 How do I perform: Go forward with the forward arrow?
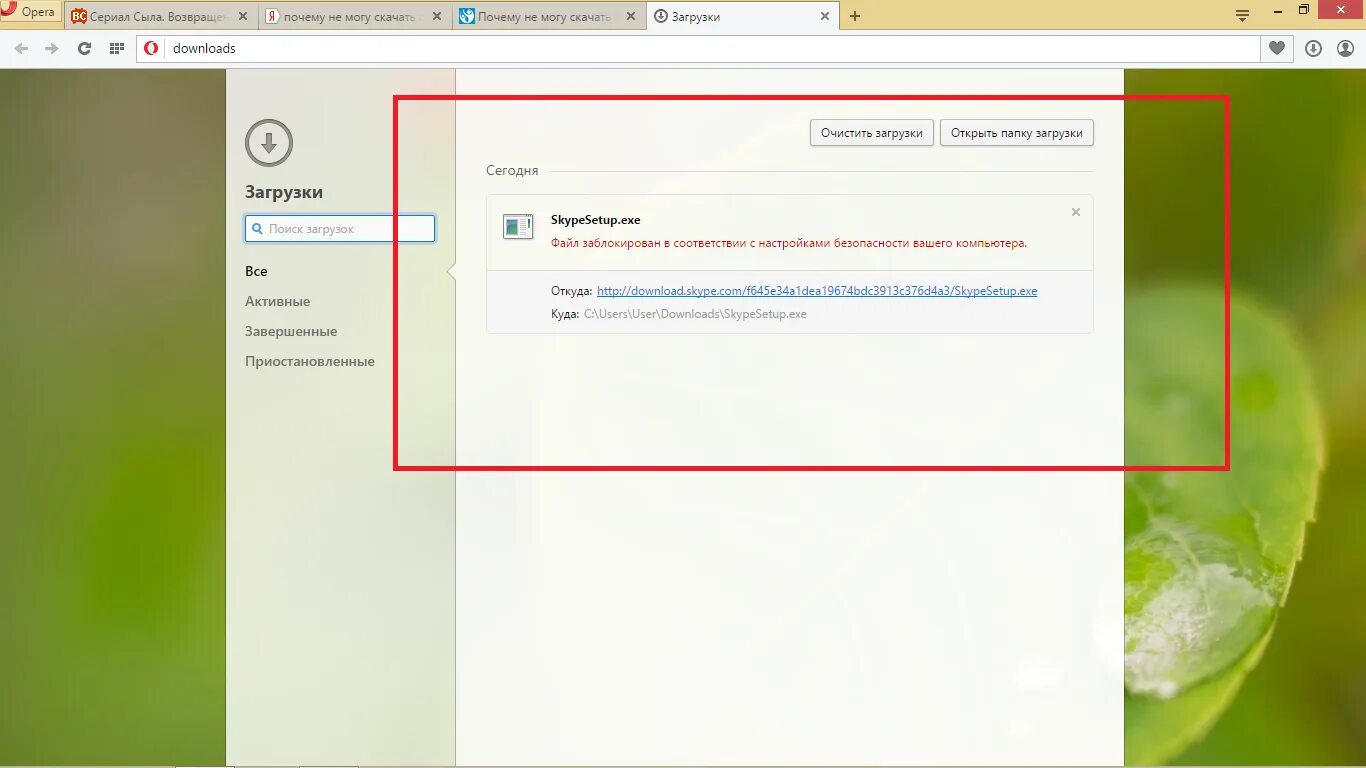(52, 48)
